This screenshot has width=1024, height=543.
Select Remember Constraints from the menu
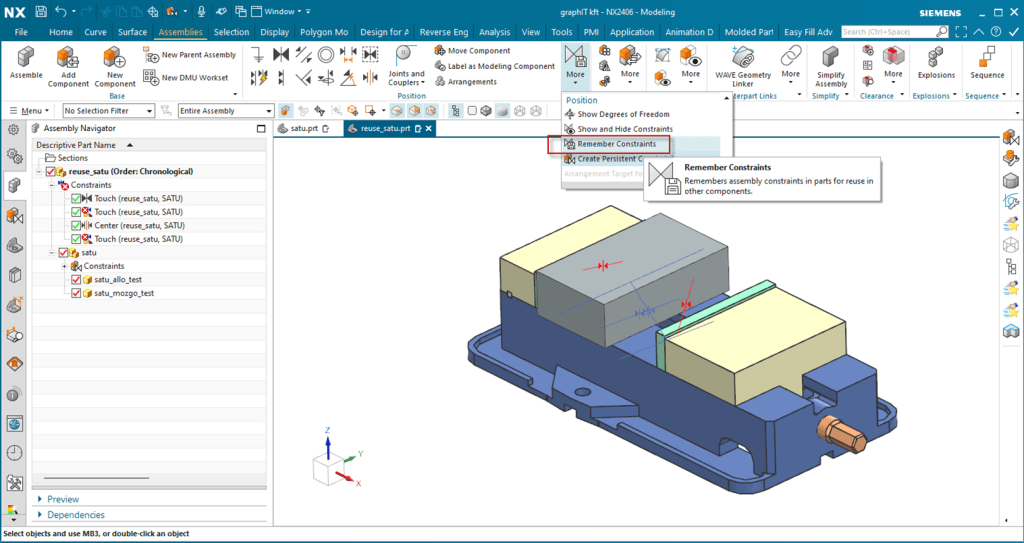pyautogui.click(x=616, y=144)
